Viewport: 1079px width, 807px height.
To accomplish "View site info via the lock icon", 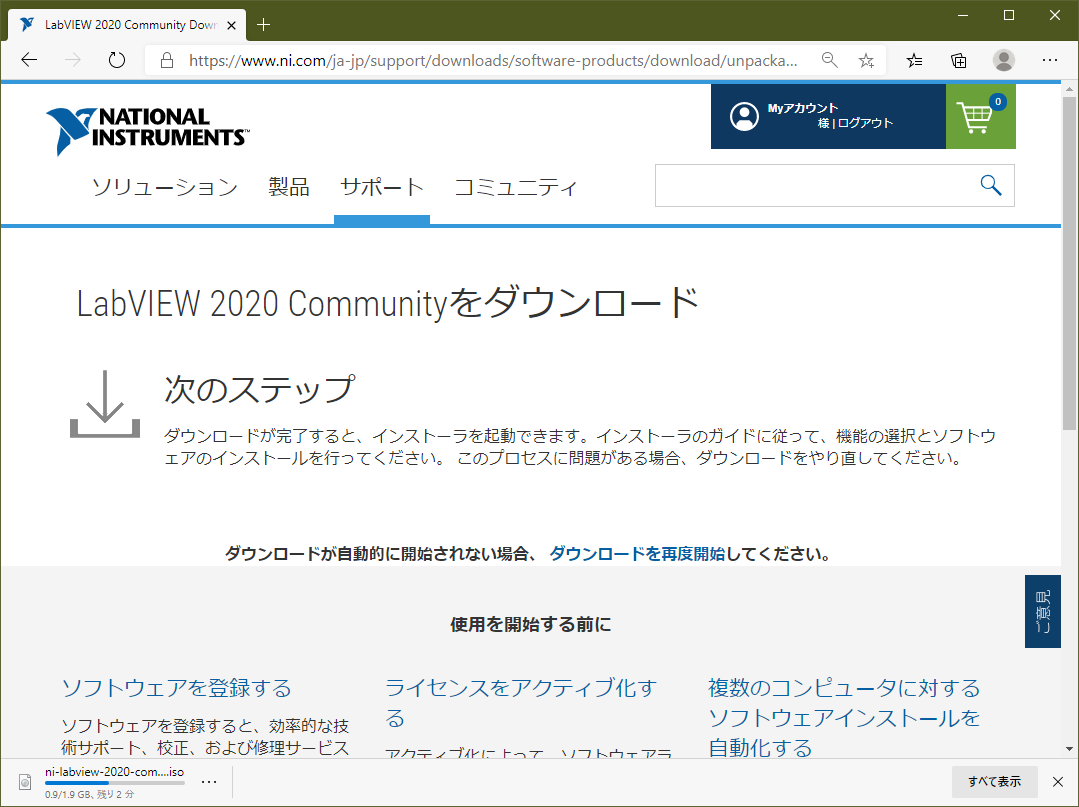I will coord(167,61).
